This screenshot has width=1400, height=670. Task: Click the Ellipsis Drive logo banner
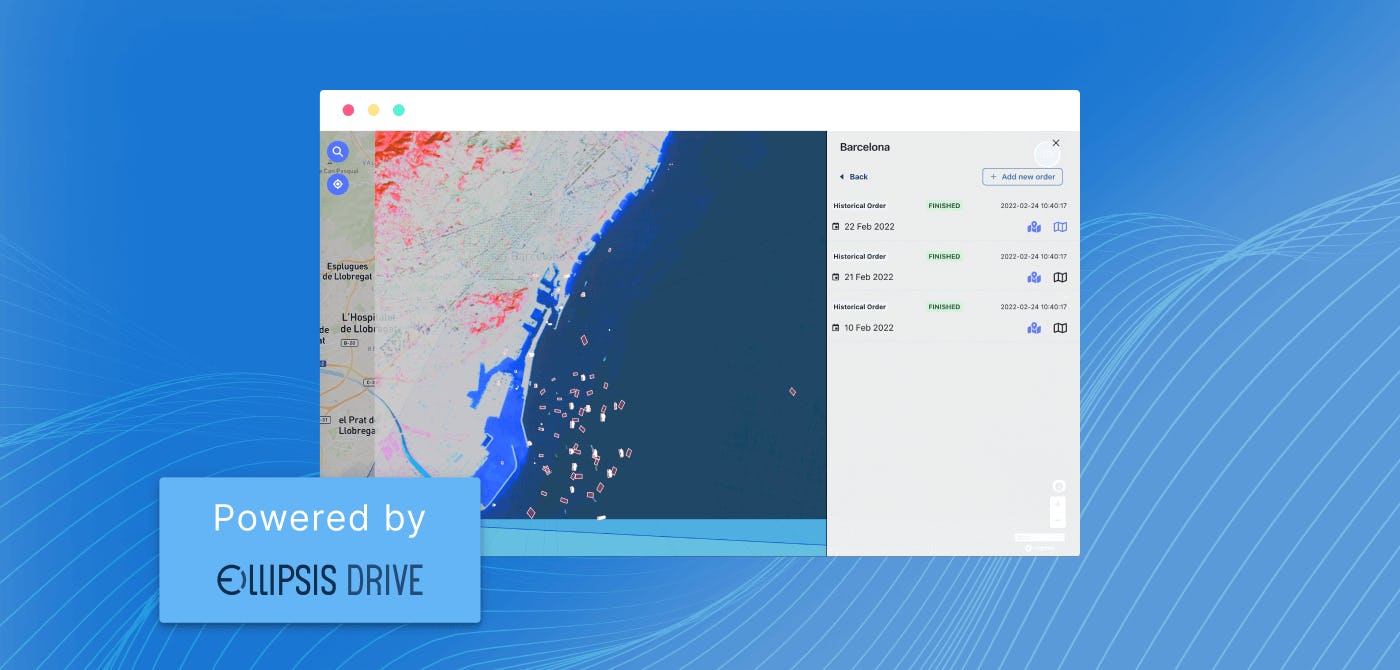point(320,550)
